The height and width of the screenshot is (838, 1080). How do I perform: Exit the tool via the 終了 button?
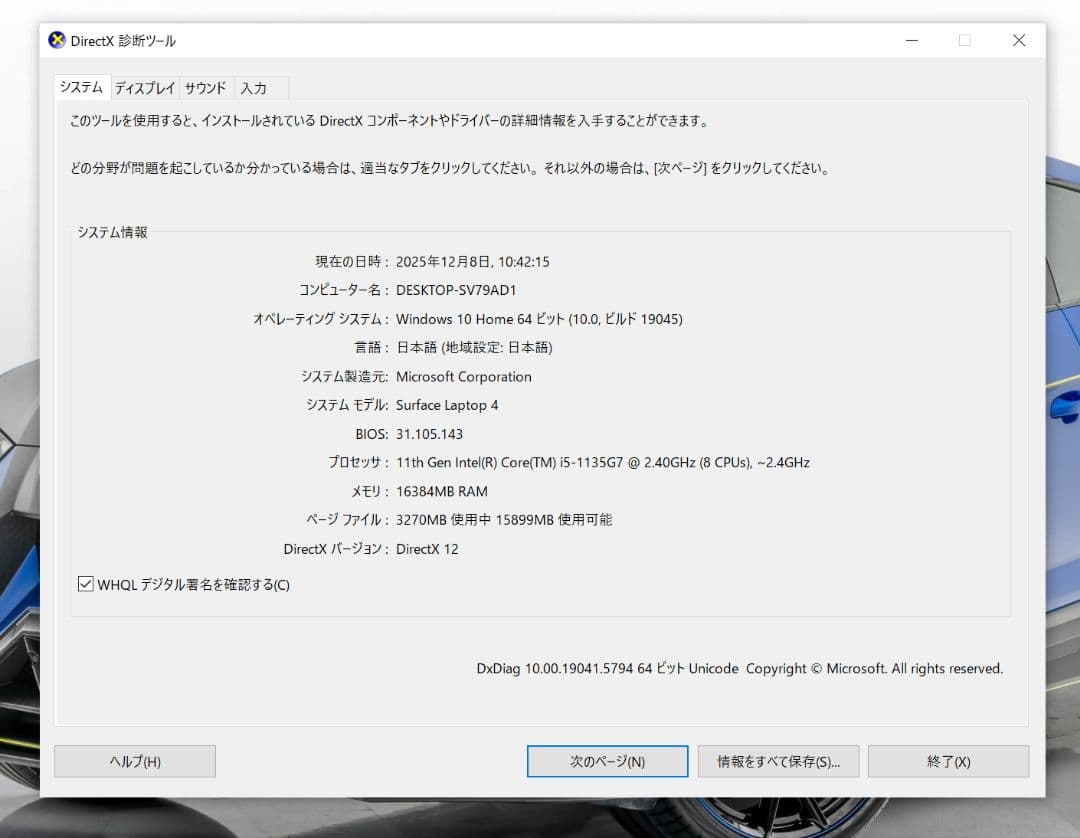(947, 761)
